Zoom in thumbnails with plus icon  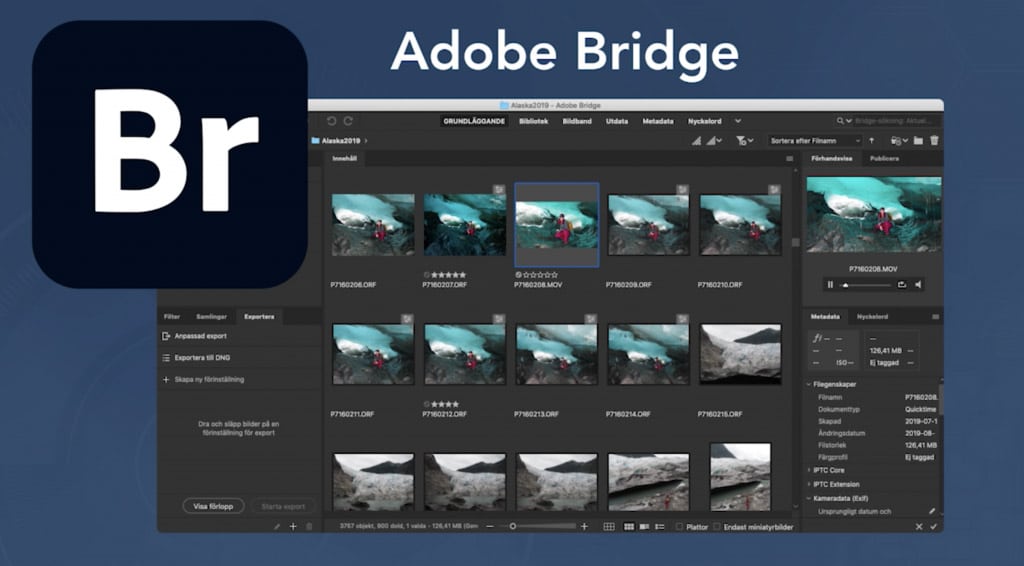click(585, 526)
